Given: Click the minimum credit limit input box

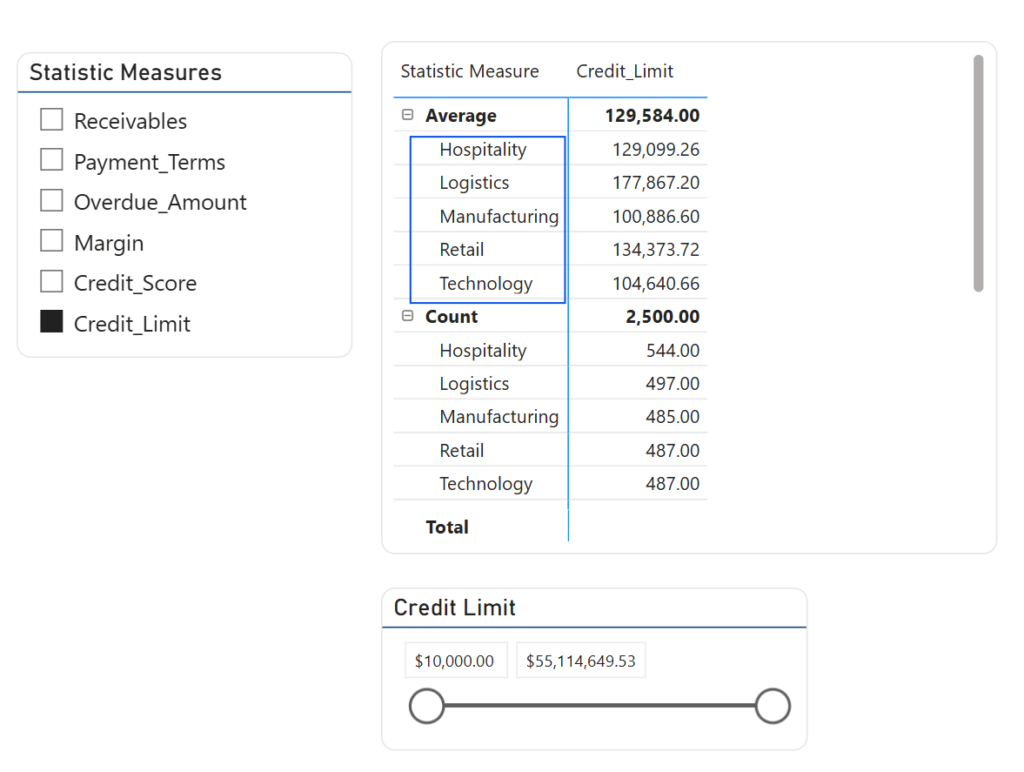Looking at the screenshot, I should point(455,661).
